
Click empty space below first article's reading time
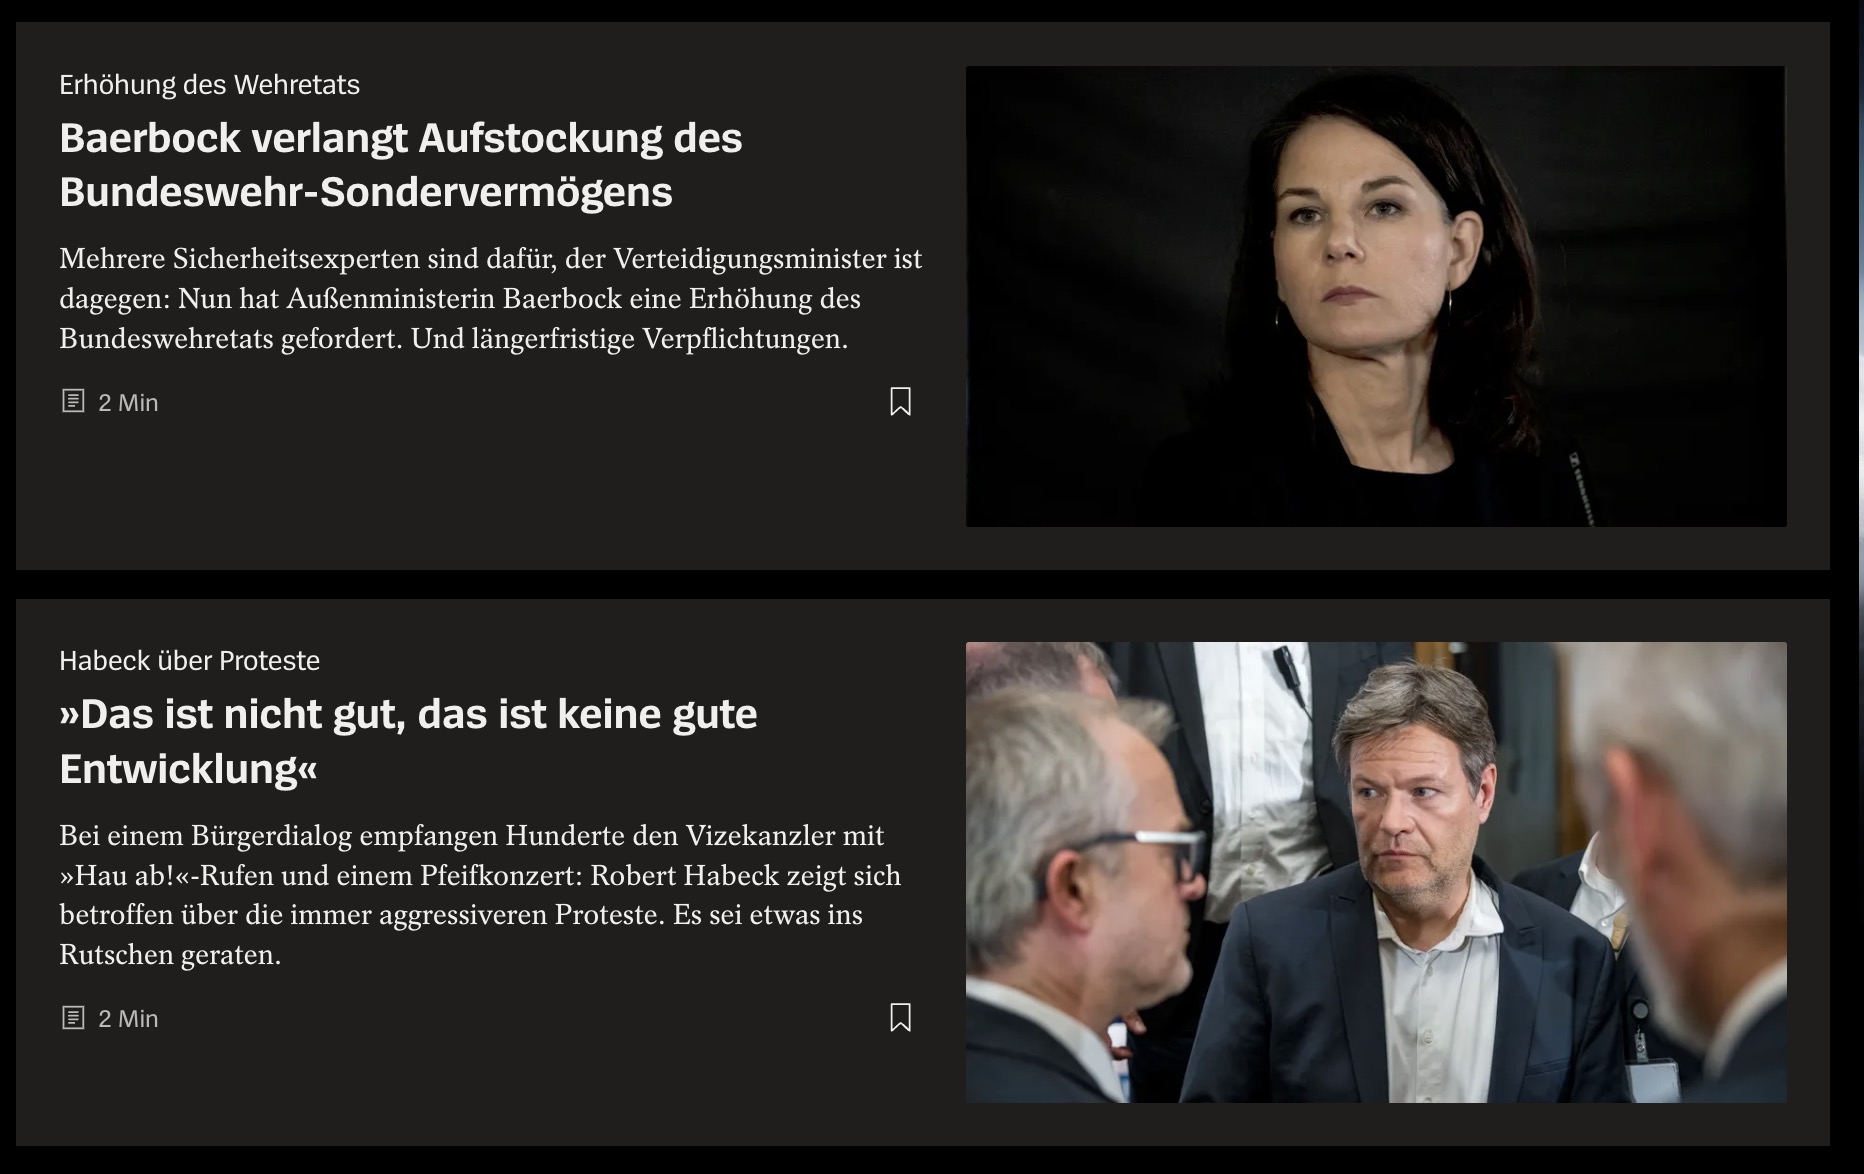[480, 490]
